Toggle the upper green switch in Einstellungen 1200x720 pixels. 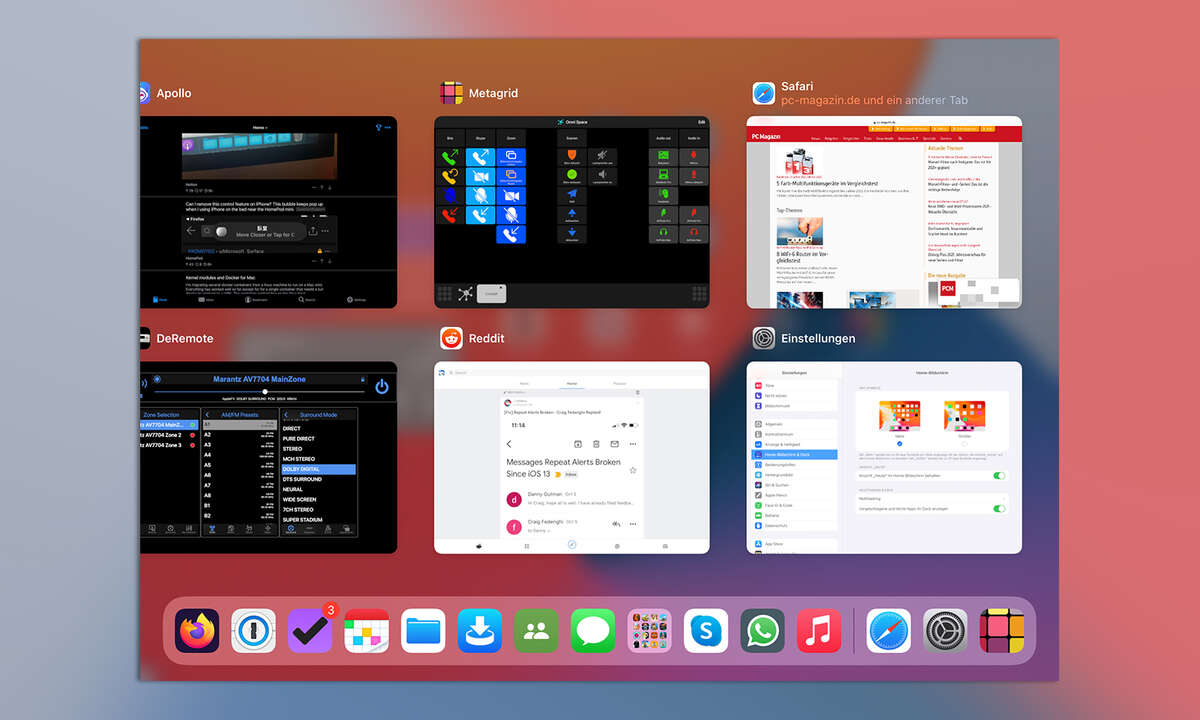pyautogui.click(x=999, y=475)
